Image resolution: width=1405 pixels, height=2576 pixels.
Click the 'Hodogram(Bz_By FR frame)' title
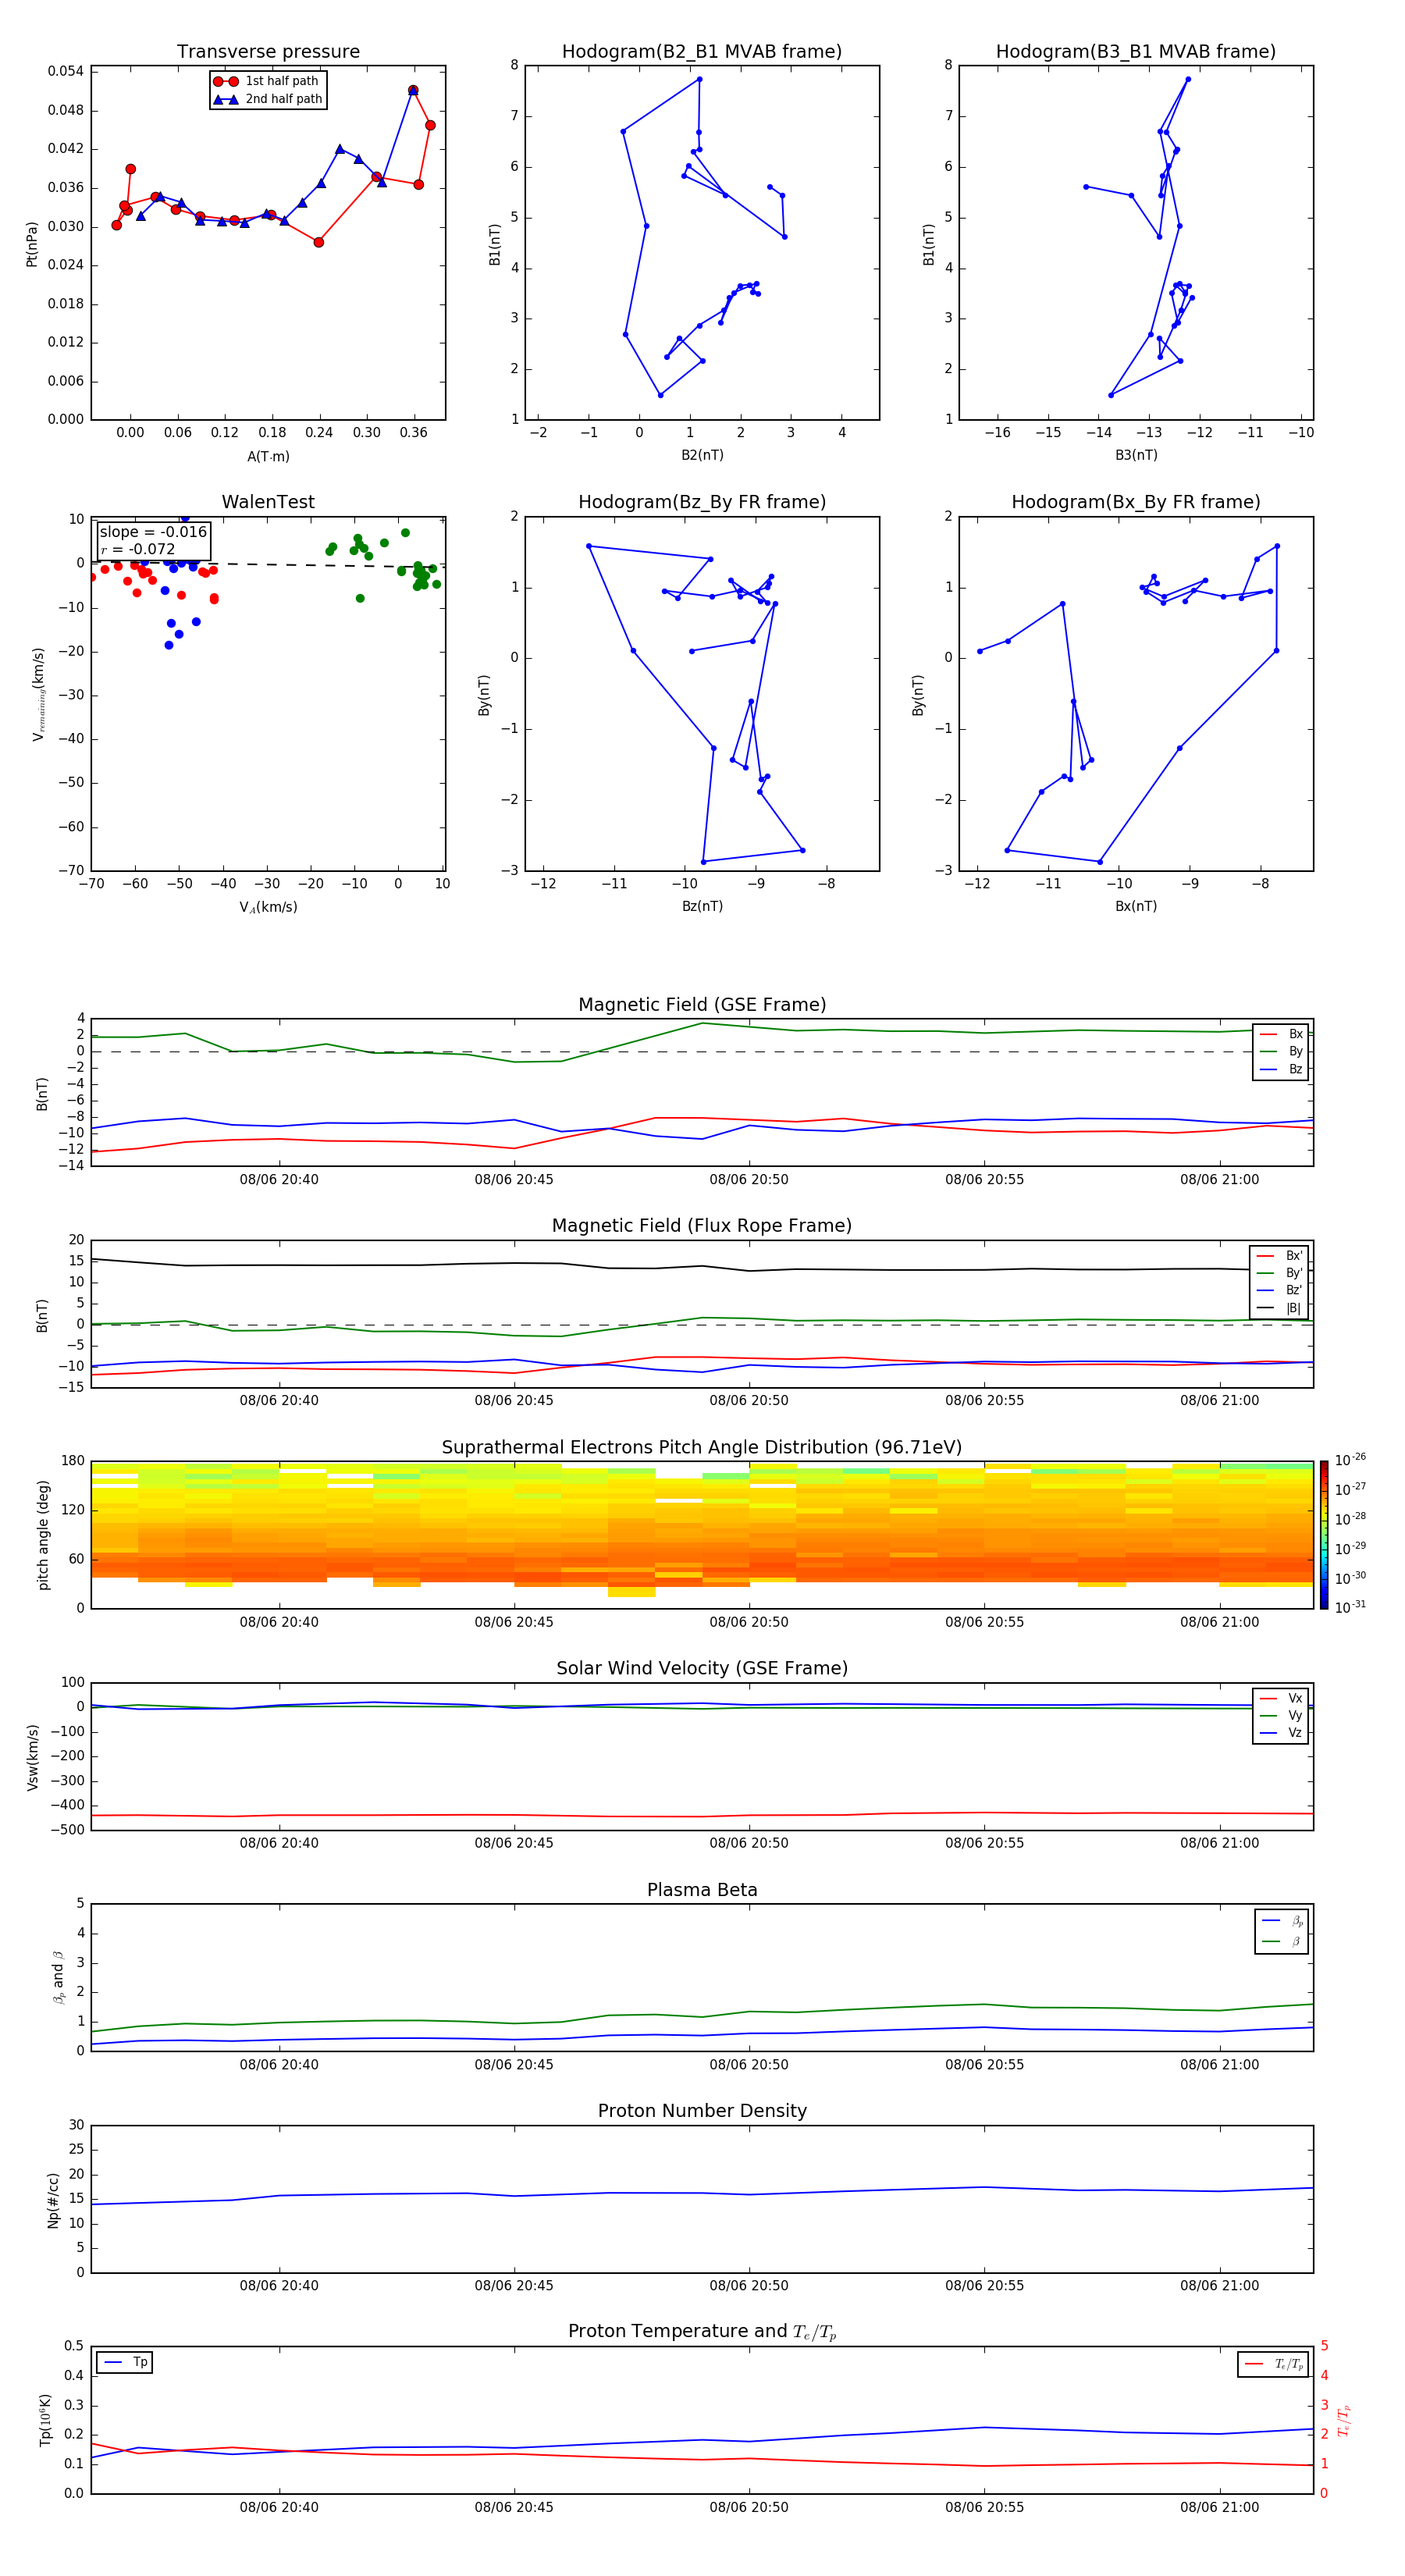[x=702, y=502]
